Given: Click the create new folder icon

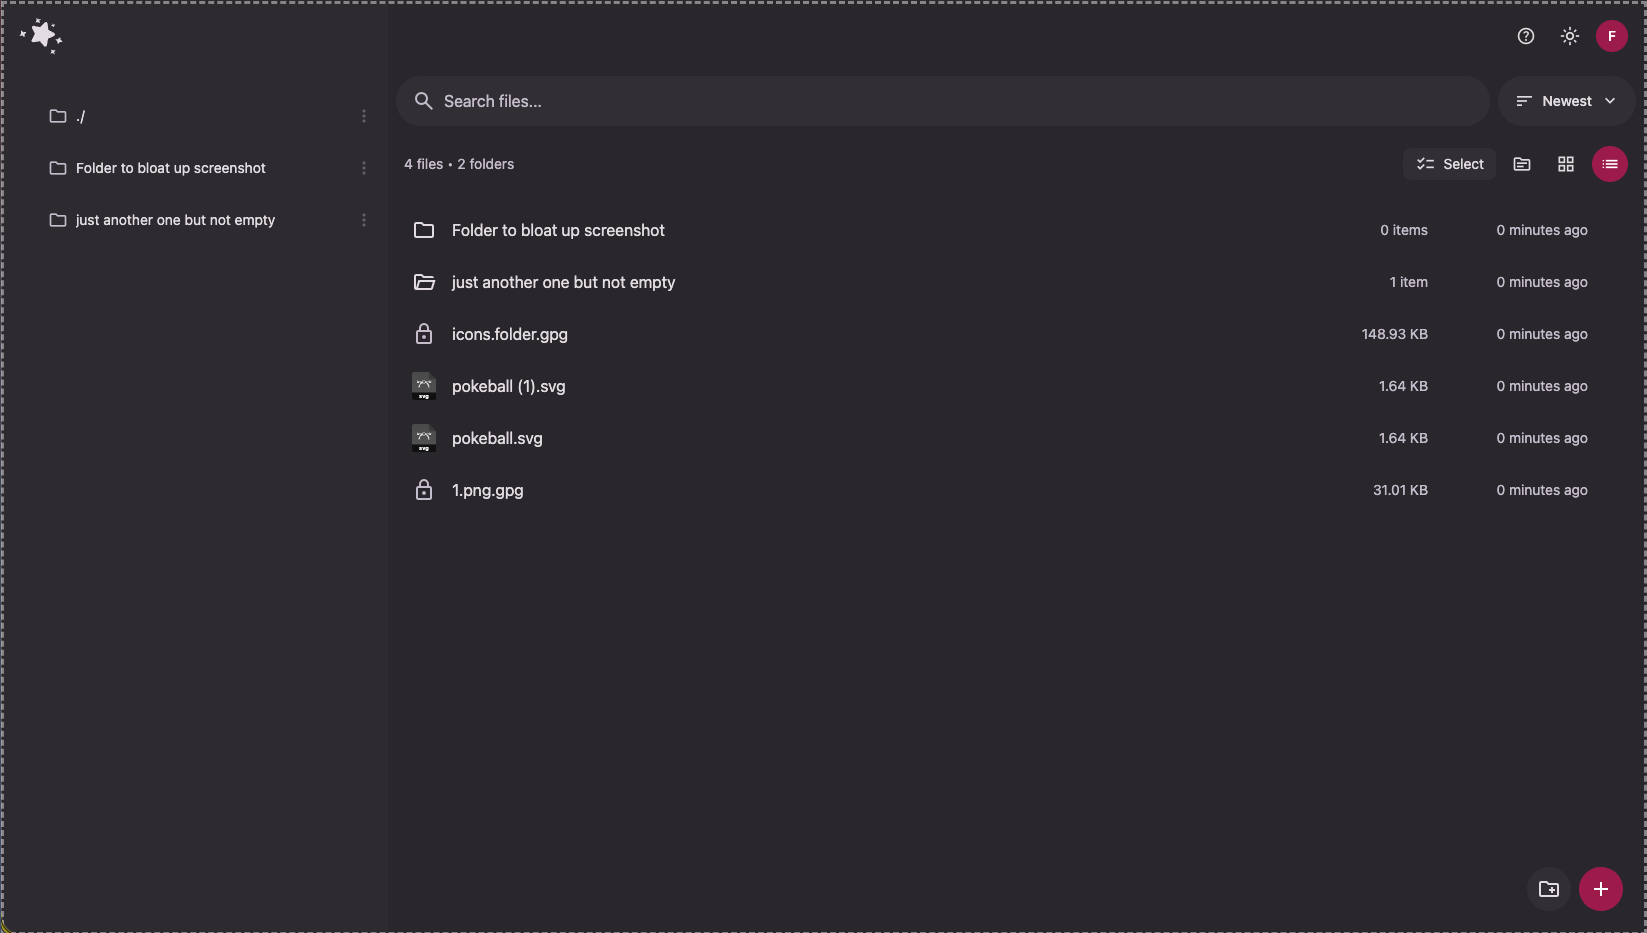Looking at the screenshot, I should pyautogui.click(x=1548, y=889).
